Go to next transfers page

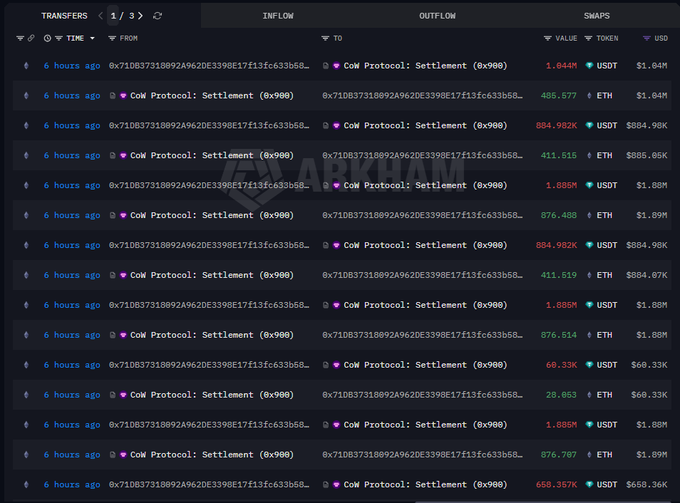click(x=141, y=16)
